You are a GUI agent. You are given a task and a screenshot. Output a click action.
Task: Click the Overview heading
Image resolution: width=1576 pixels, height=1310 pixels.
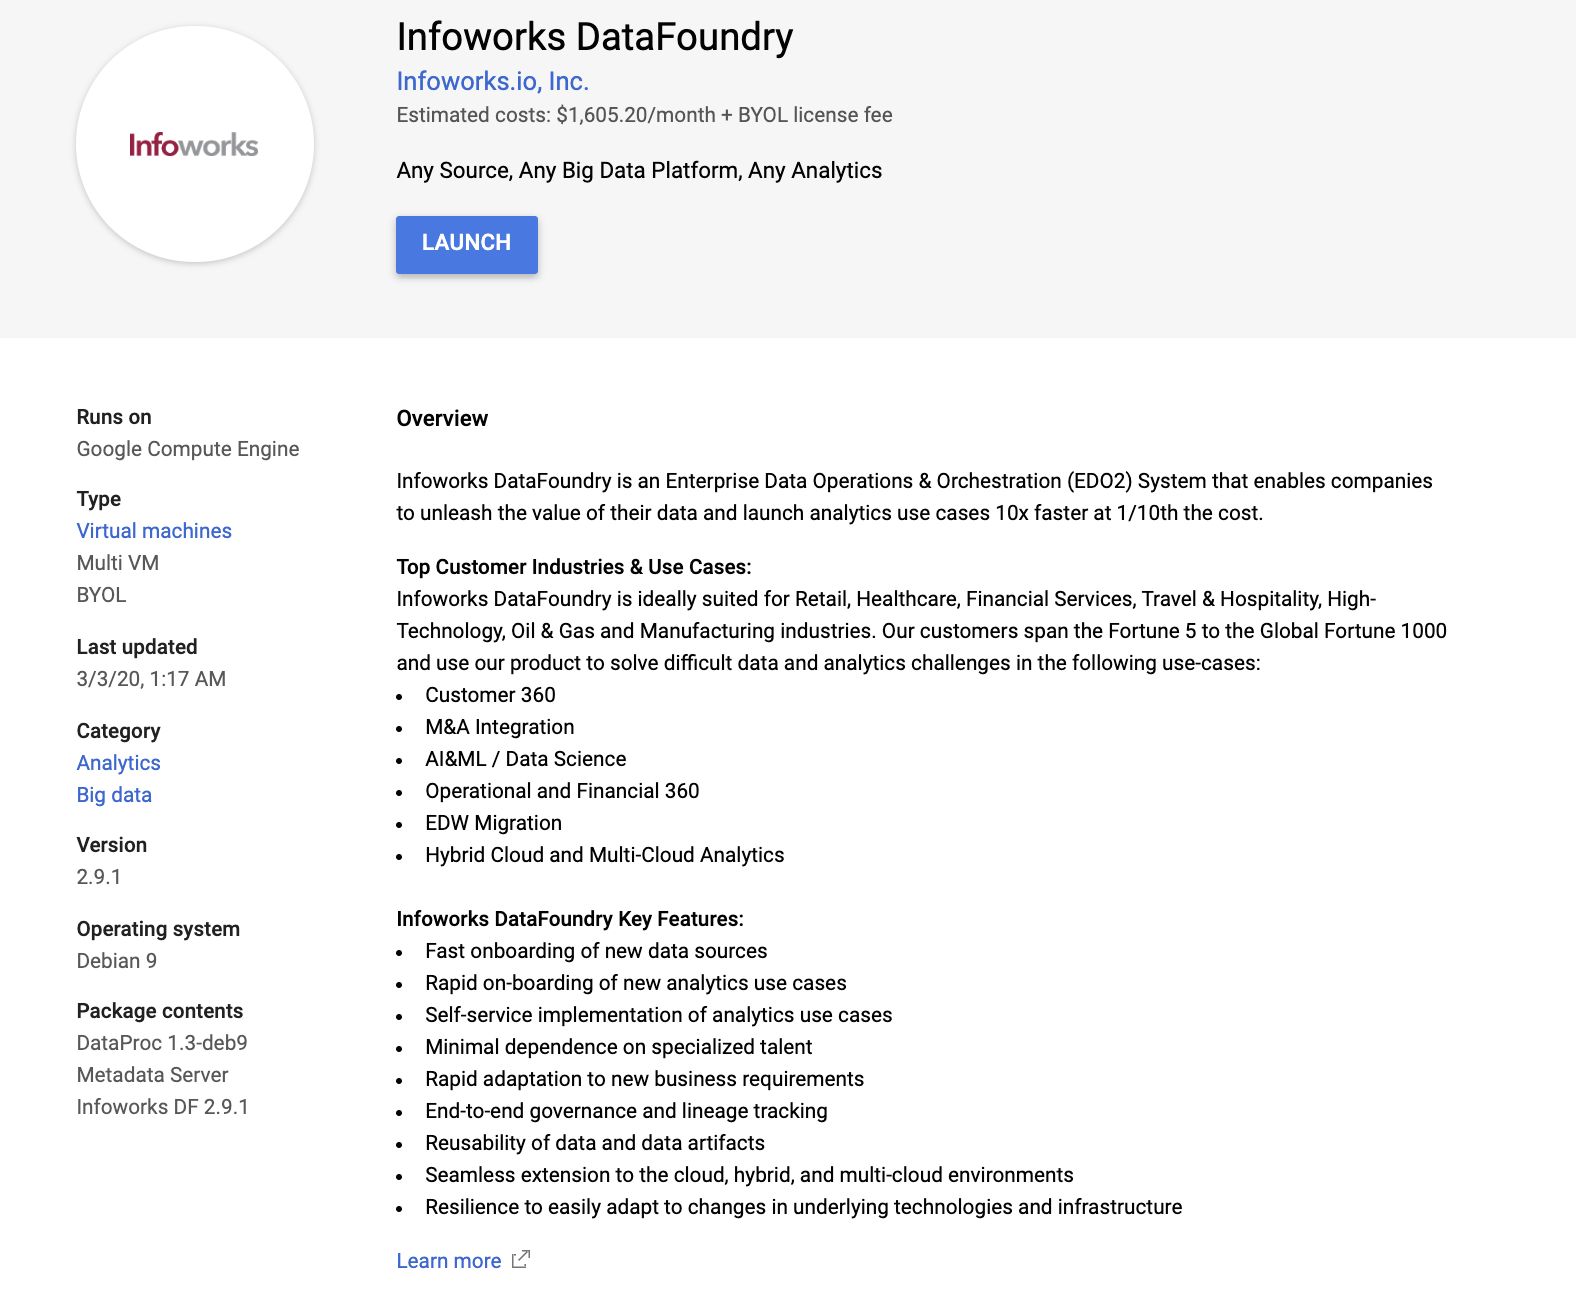pyautogui.click(x=442, y=419)
